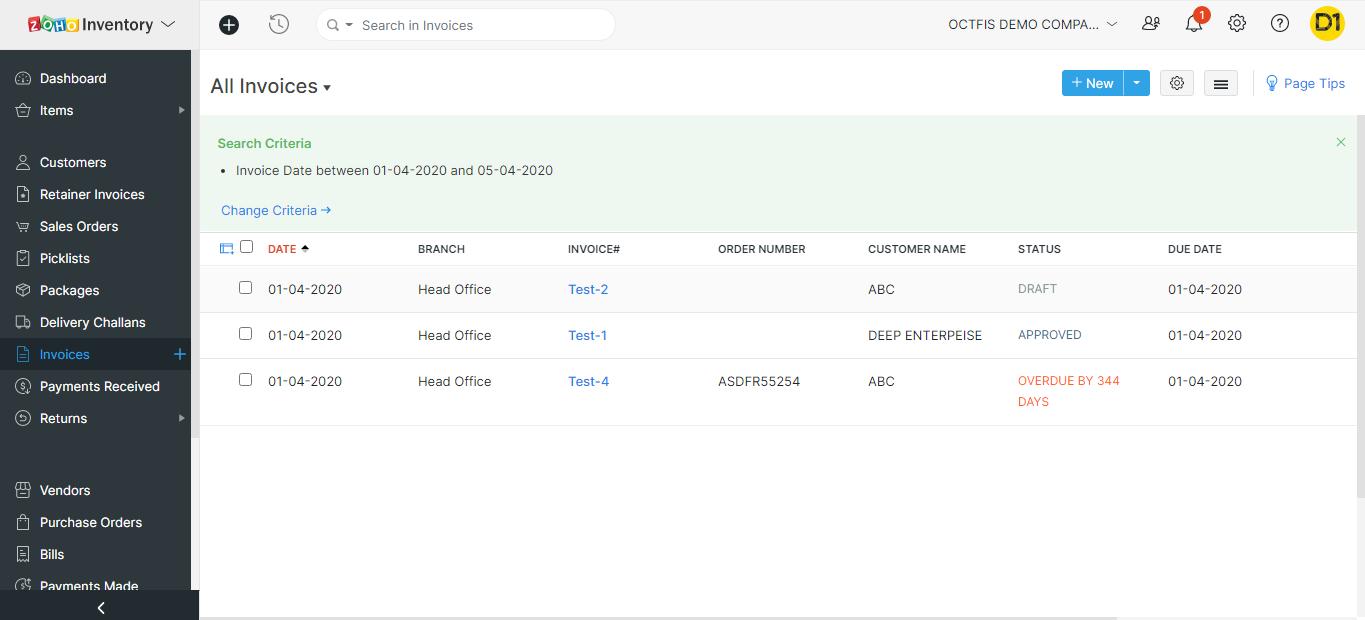The image size is (1365, 620).
Task: Open the customize columns icon
Action: (226, 248)
